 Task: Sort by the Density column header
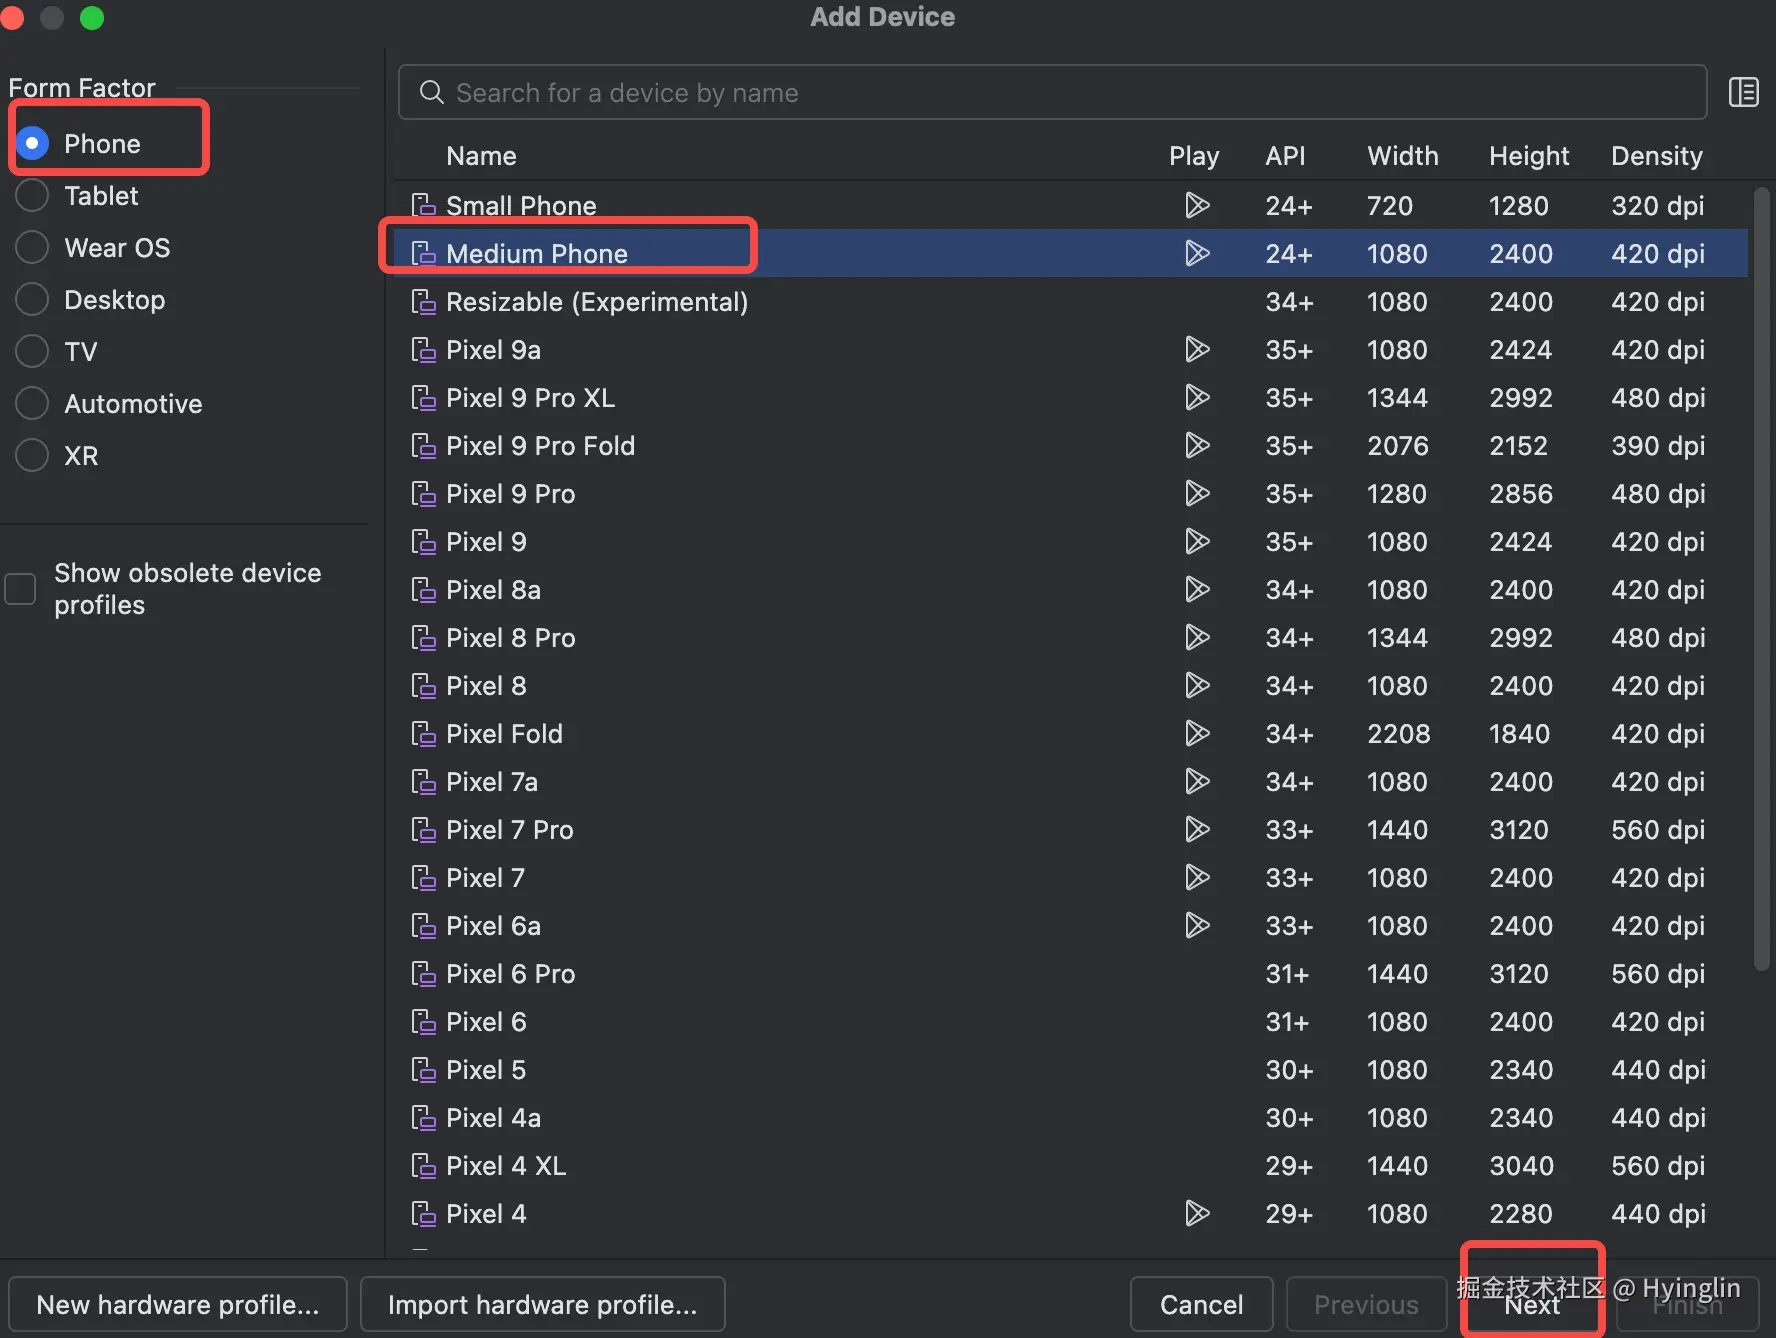(1657, 156)
